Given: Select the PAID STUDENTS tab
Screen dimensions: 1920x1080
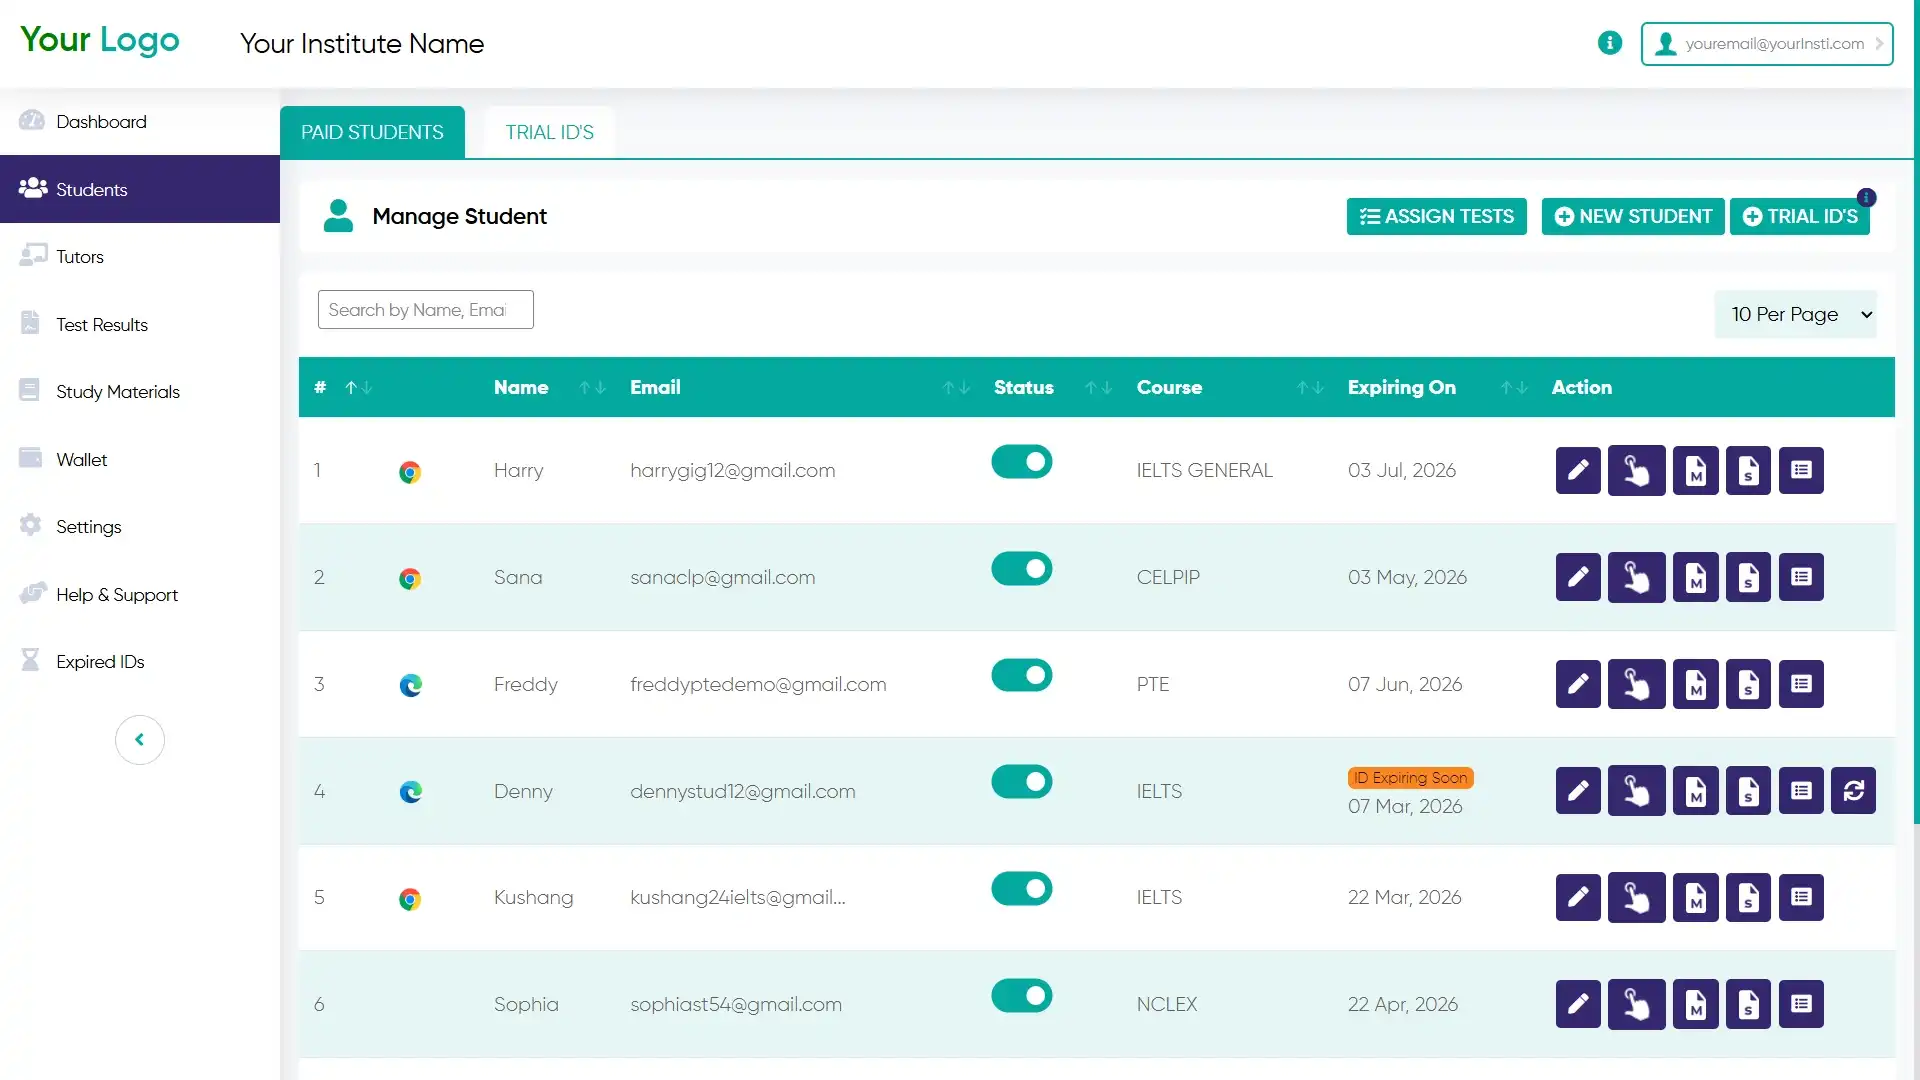Looking at the screenshot, I should click(372, 131).
